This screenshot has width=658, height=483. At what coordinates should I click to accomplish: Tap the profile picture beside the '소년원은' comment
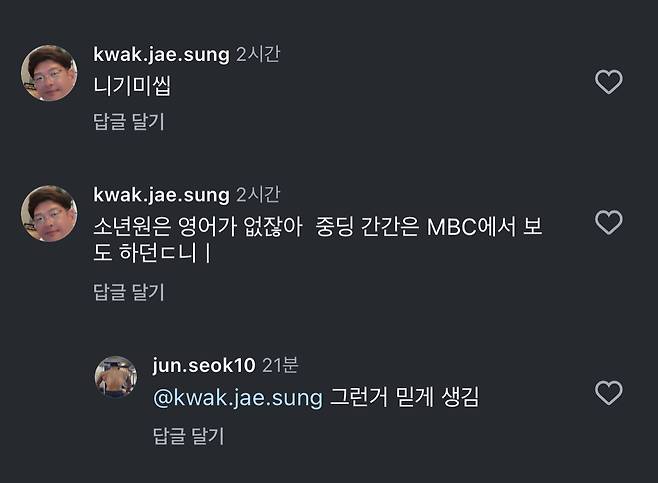(49, 214)
